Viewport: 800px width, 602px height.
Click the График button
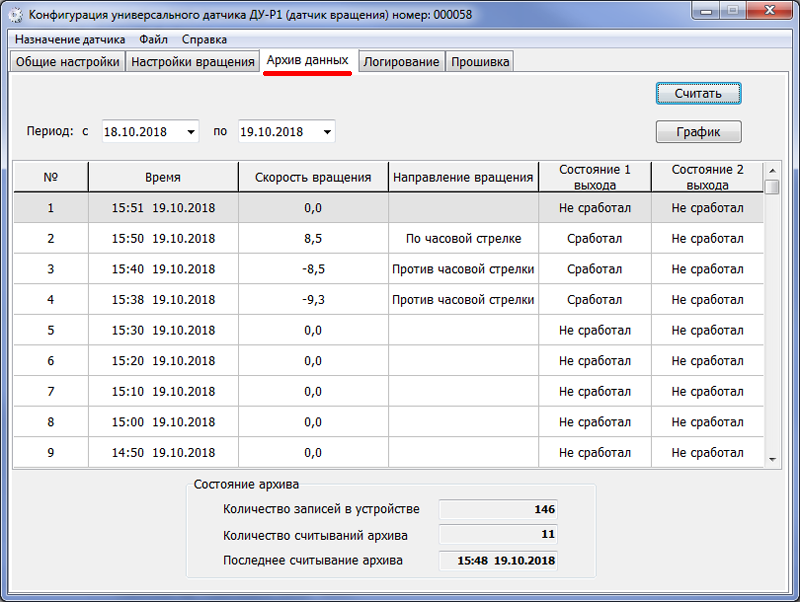pos(698,132)
